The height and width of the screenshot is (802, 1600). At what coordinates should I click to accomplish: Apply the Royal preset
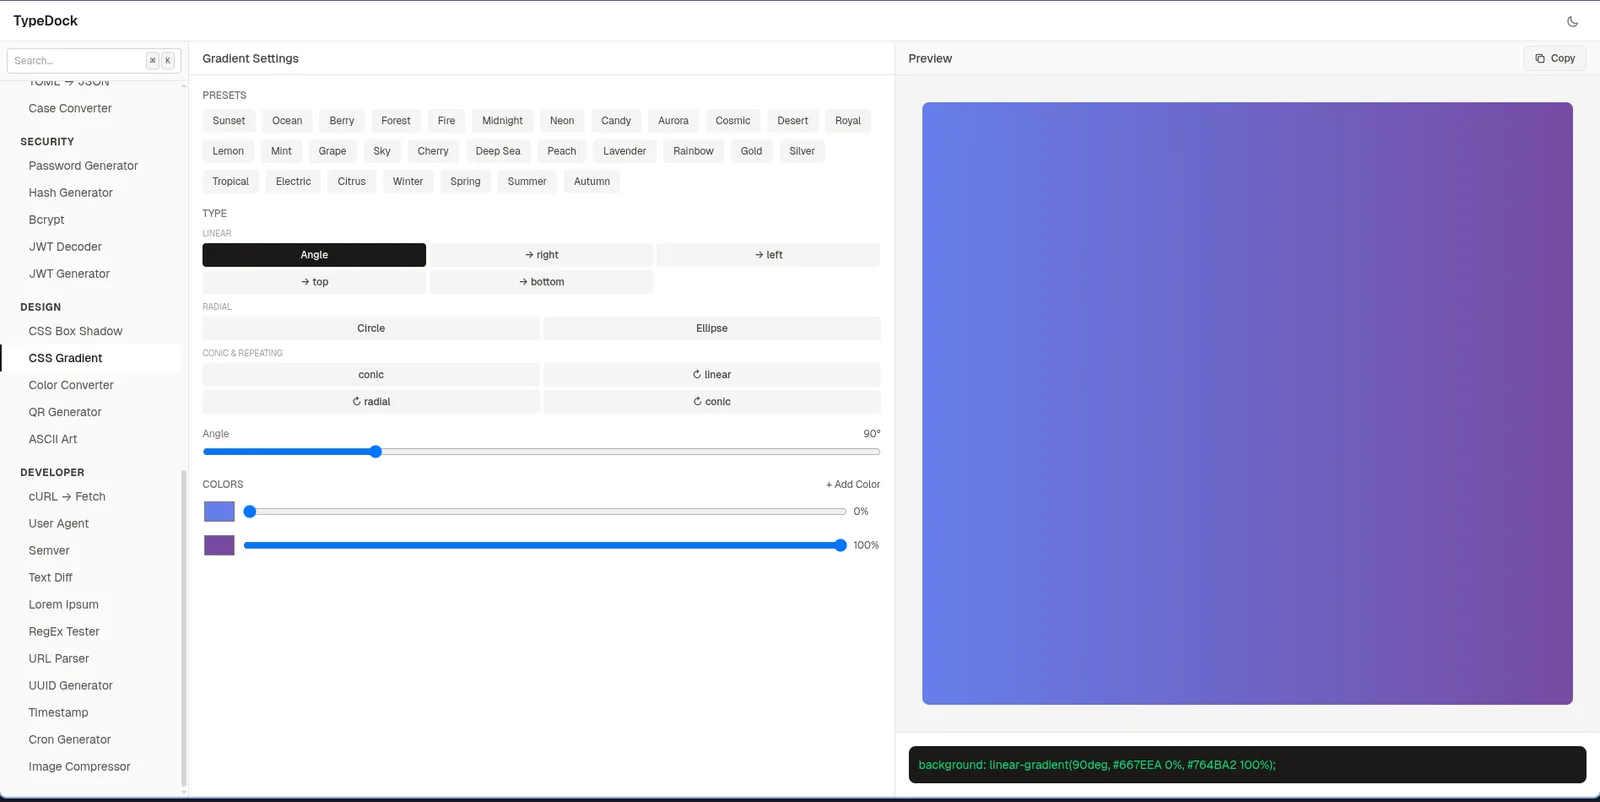pyautogui.click(x=848, y=121)
